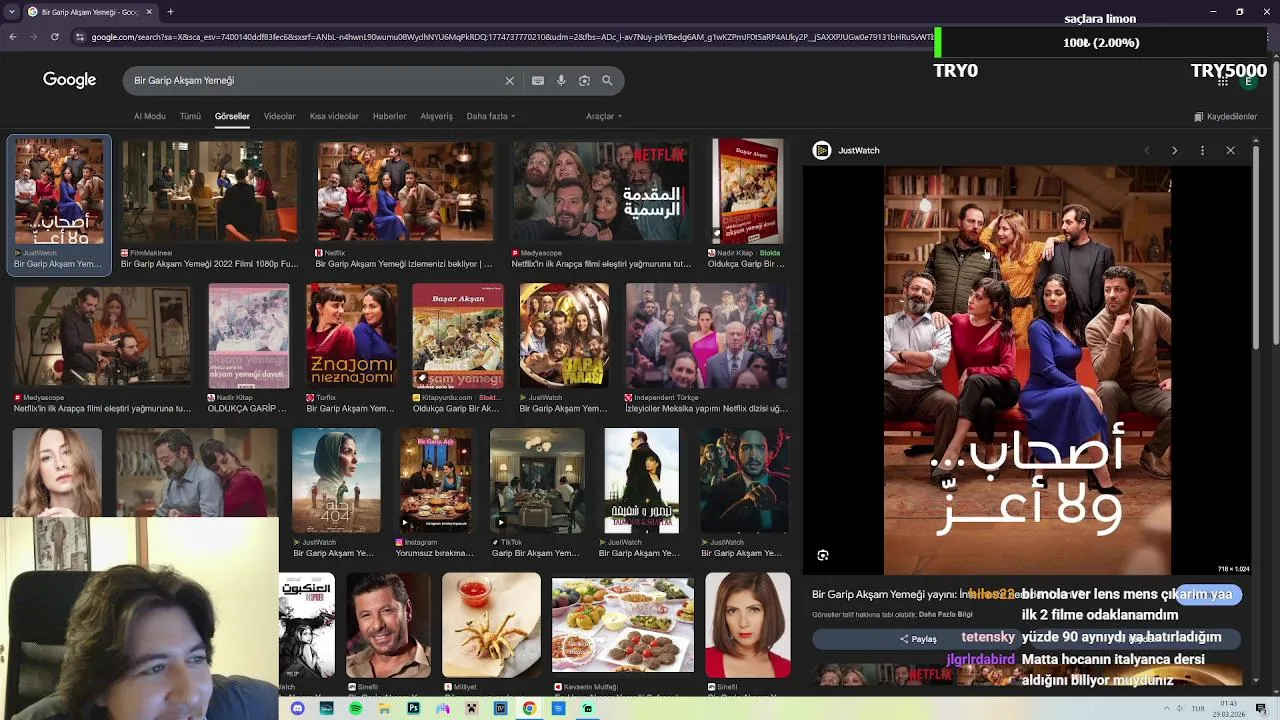Viewport: 1280px width, 720px height.
Task: Search by image using the Lens icon
Action: tap(584, 80)
